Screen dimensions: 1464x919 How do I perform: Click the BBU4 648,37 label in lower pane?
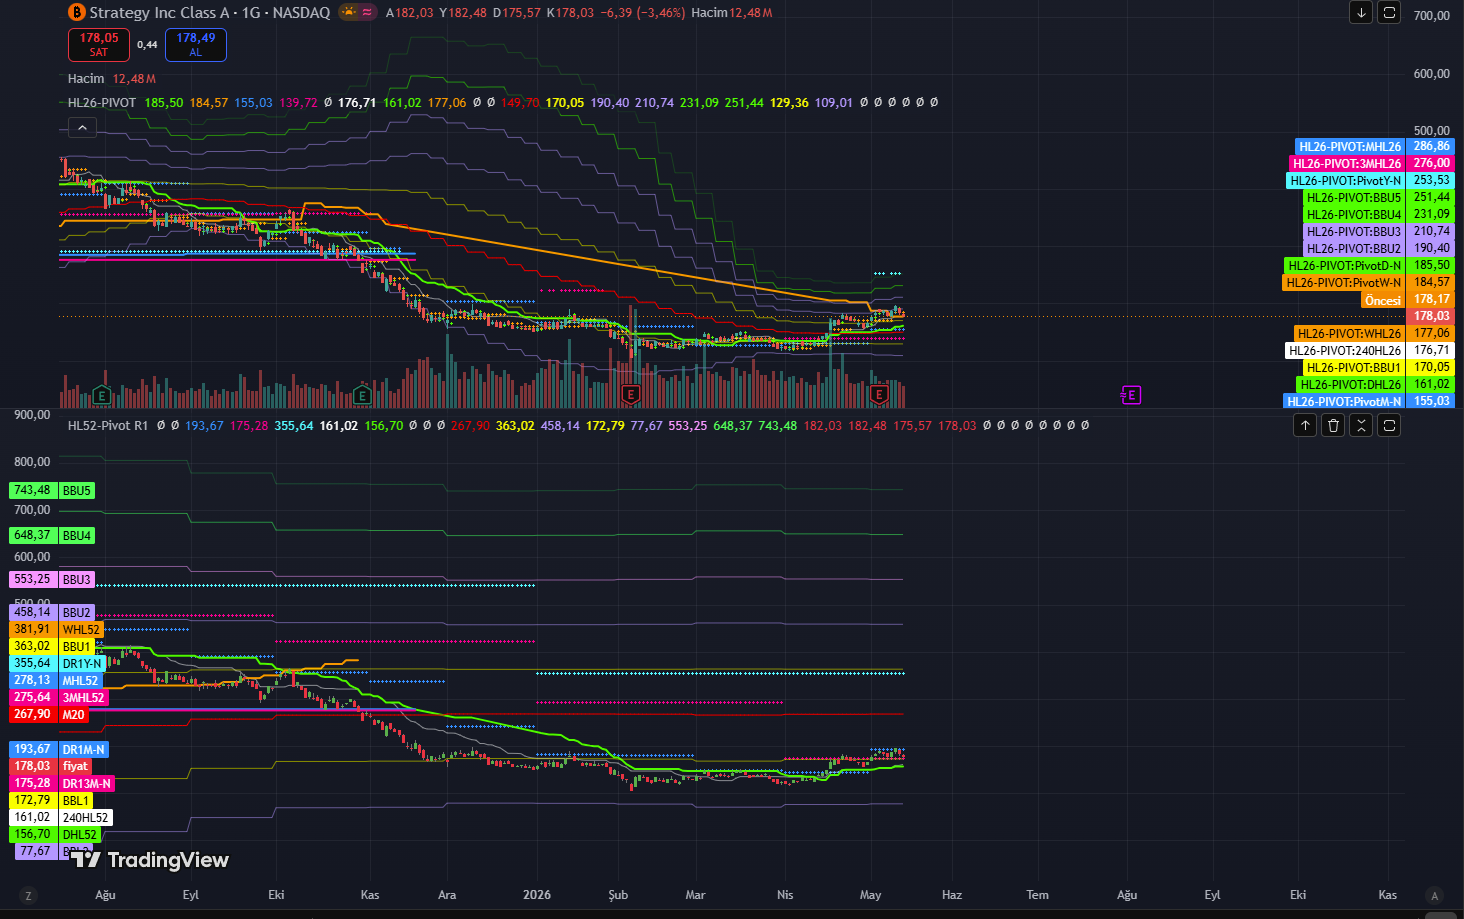point(52,536)
